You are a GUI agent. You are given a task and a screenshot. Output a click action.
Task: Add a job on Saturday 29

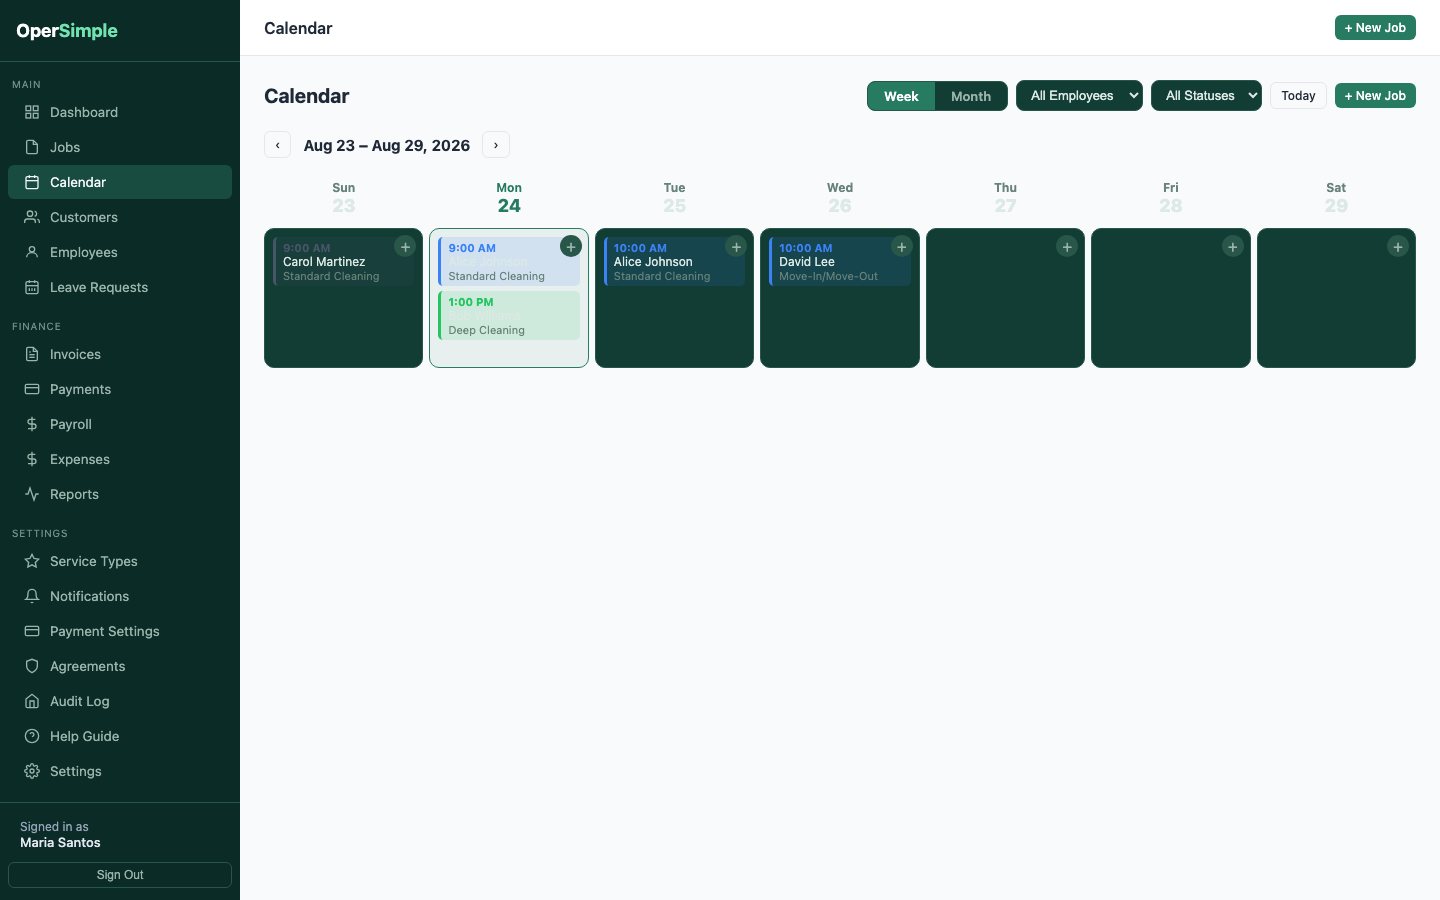[x=1398, y=247]
